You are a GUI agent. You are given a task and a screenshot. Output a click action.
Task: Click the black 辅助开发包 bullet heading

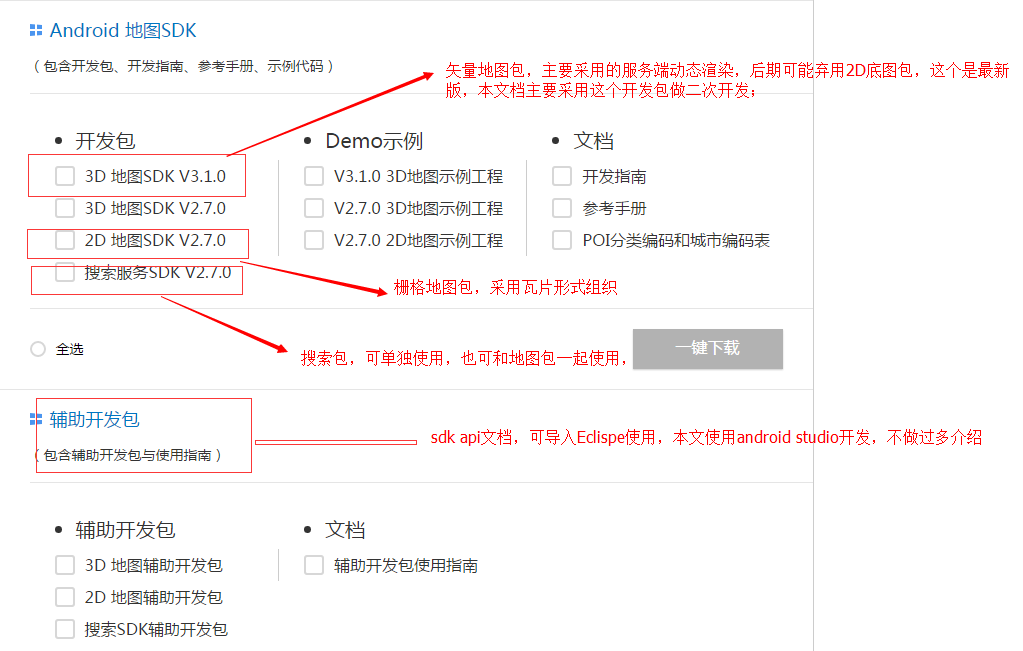(x=125, y=530)
